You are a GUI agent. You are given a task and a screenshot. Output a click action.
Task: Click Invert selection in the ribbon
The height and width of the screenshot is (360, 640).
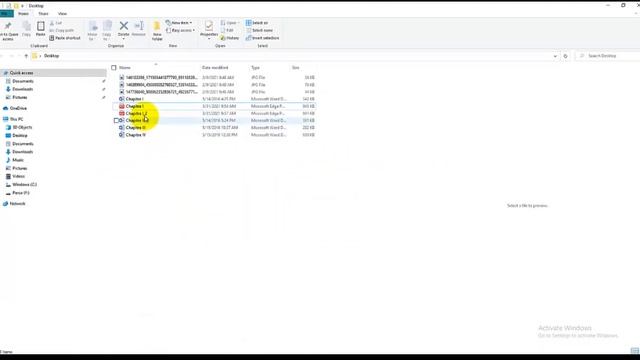point(262,38)
